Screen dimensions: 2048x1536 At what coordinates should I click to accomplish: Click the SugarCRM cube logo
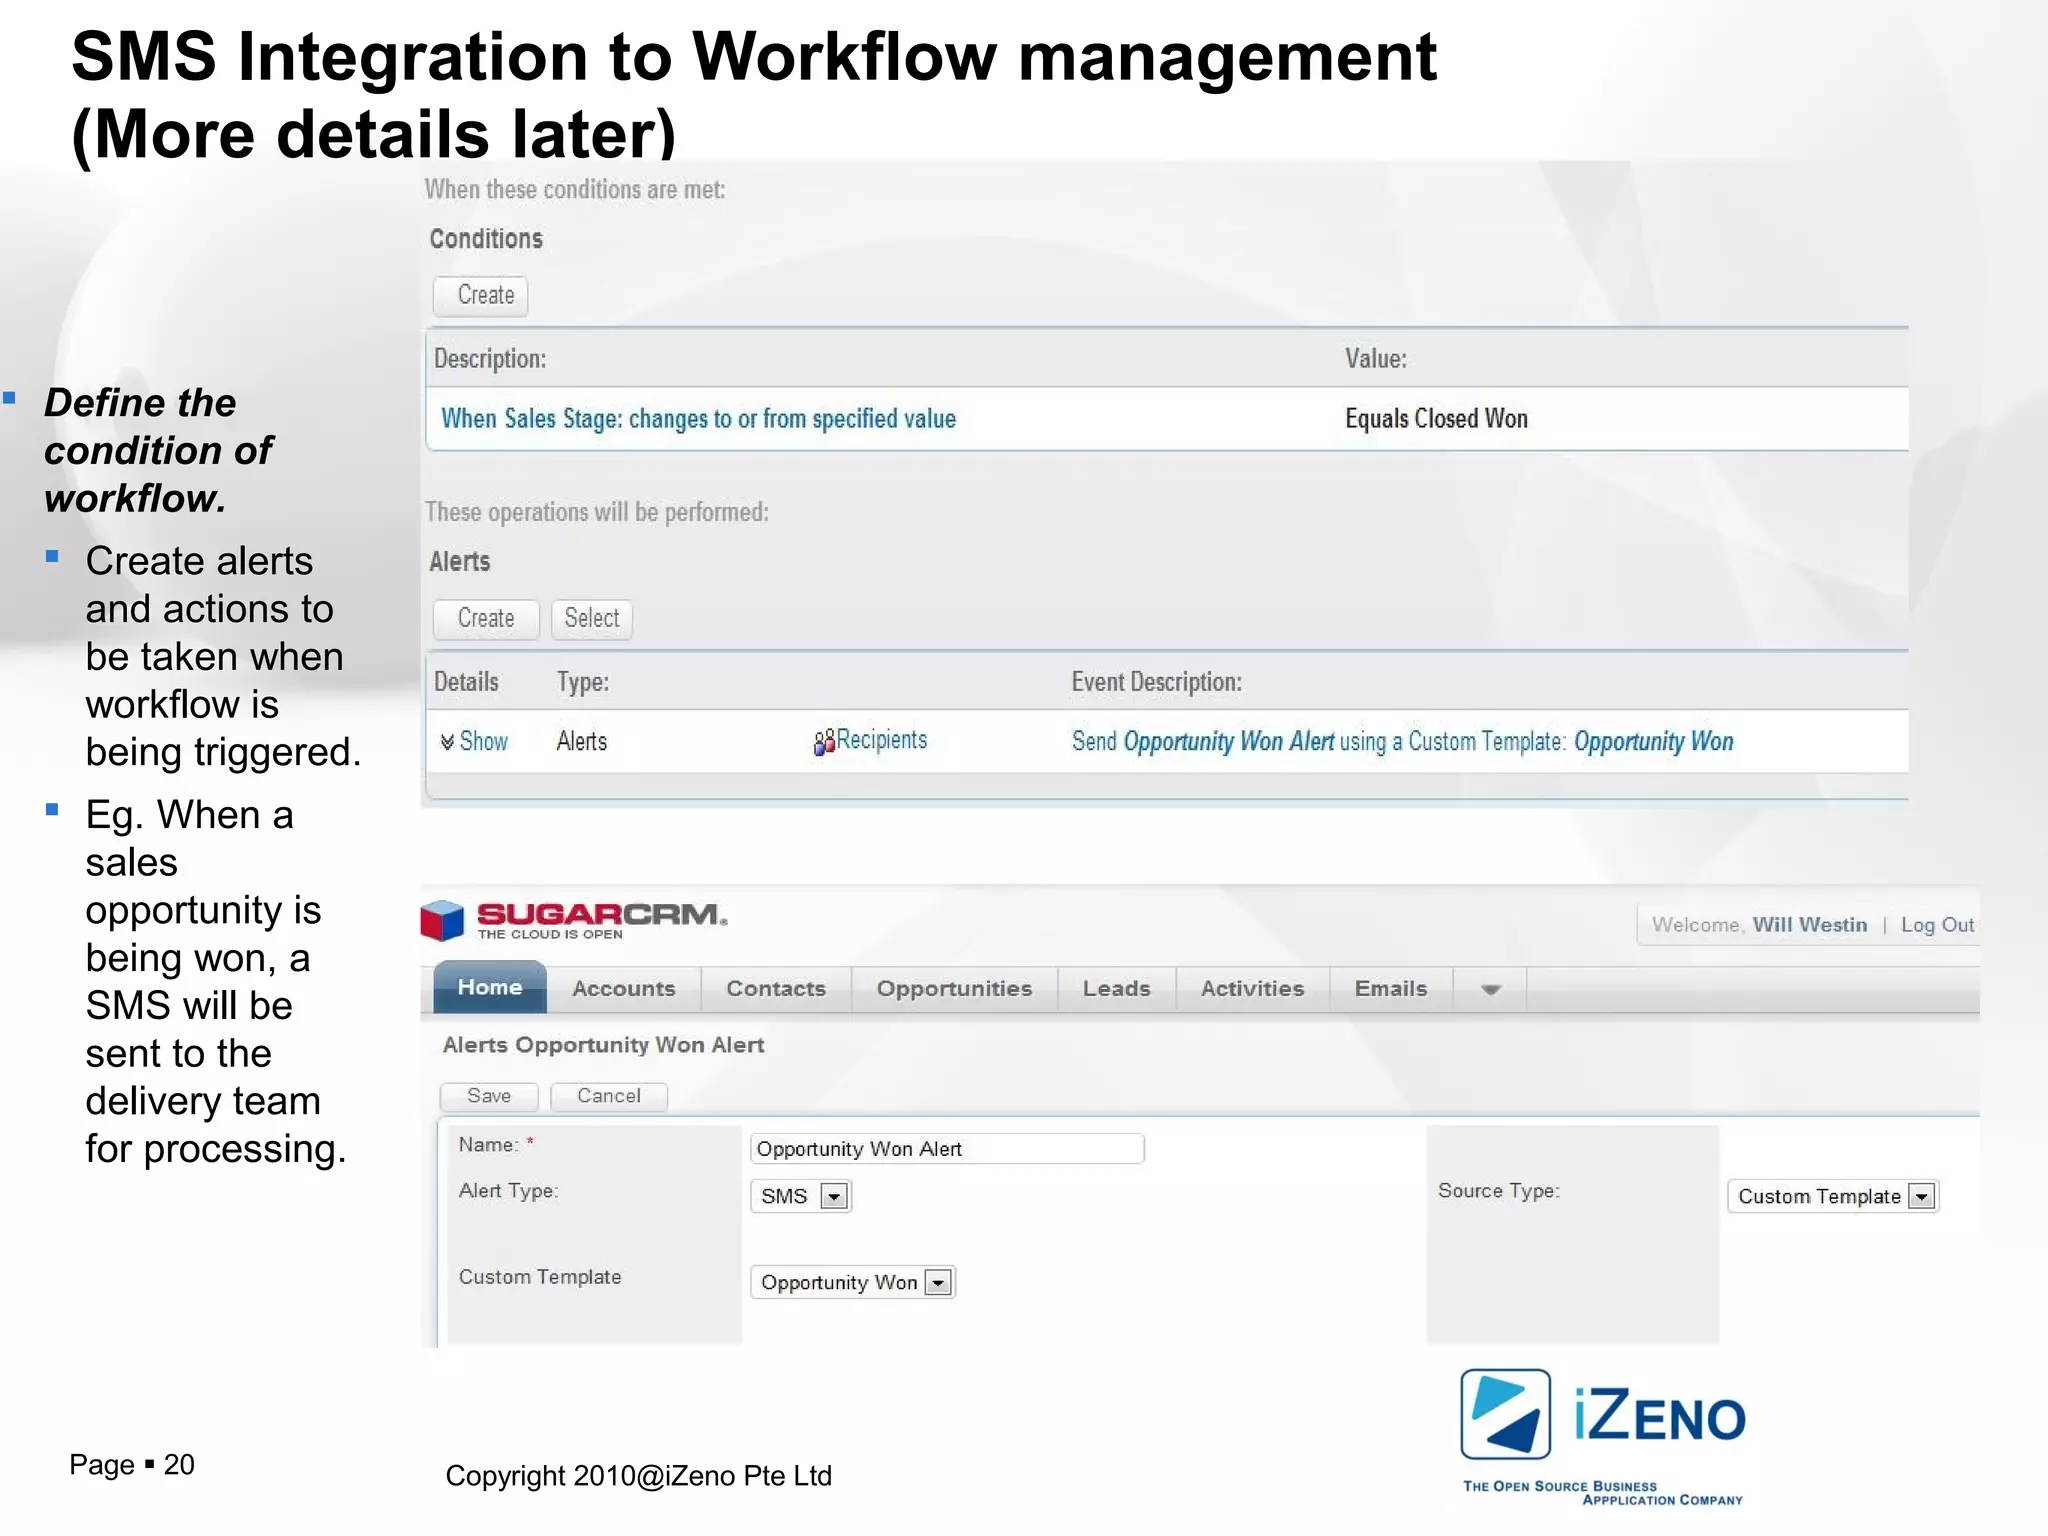(442, 920)
